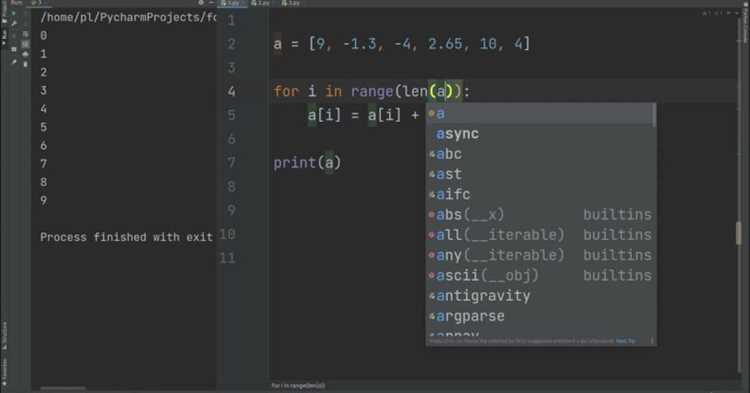Switch to the rightmost editor file tab
The image size is (750, 393).
pos(290,3)
